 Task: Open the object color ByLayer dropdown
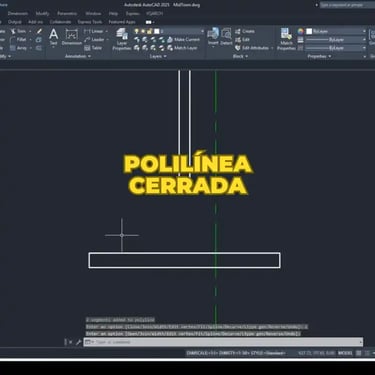[x=364, y=31]
